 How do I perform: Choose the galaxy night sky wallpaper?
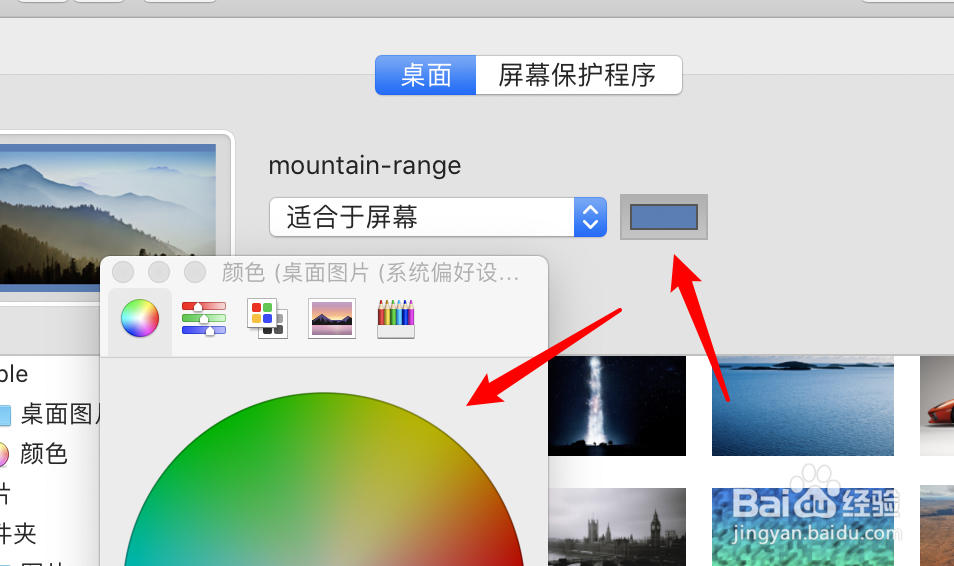(617, 405)
